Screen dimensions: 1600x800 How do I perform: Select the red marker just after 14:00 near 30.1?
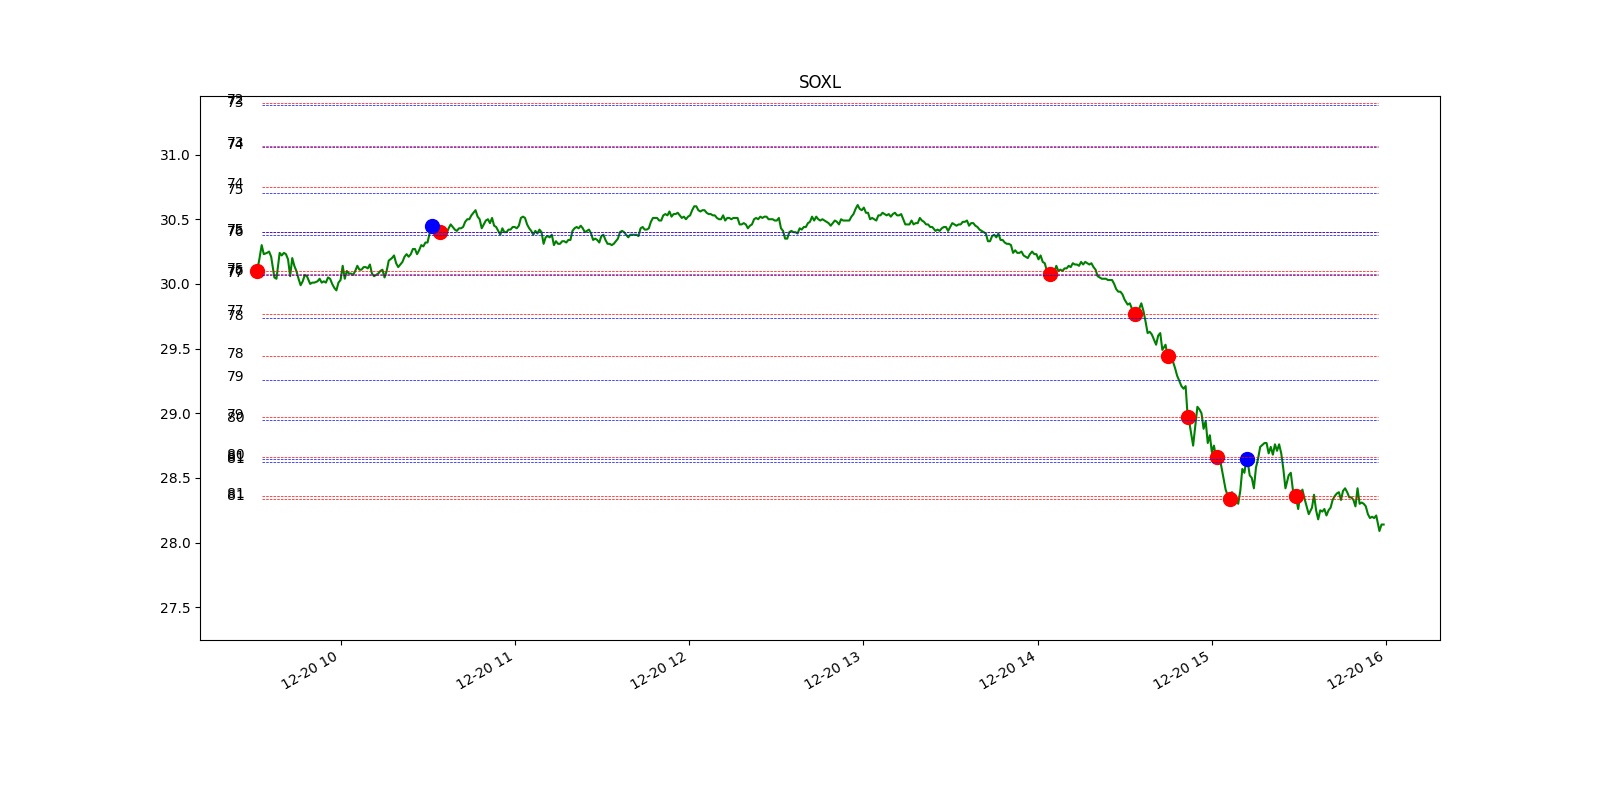[1050, 274]
